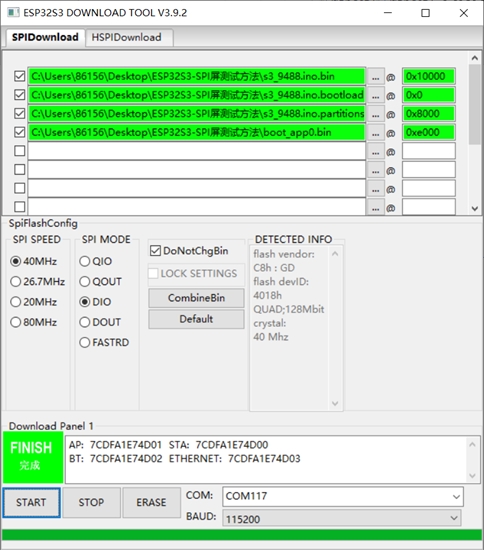Close the ESP32S3 Download Tool window

pyautogui.click(x=464, y=13)
